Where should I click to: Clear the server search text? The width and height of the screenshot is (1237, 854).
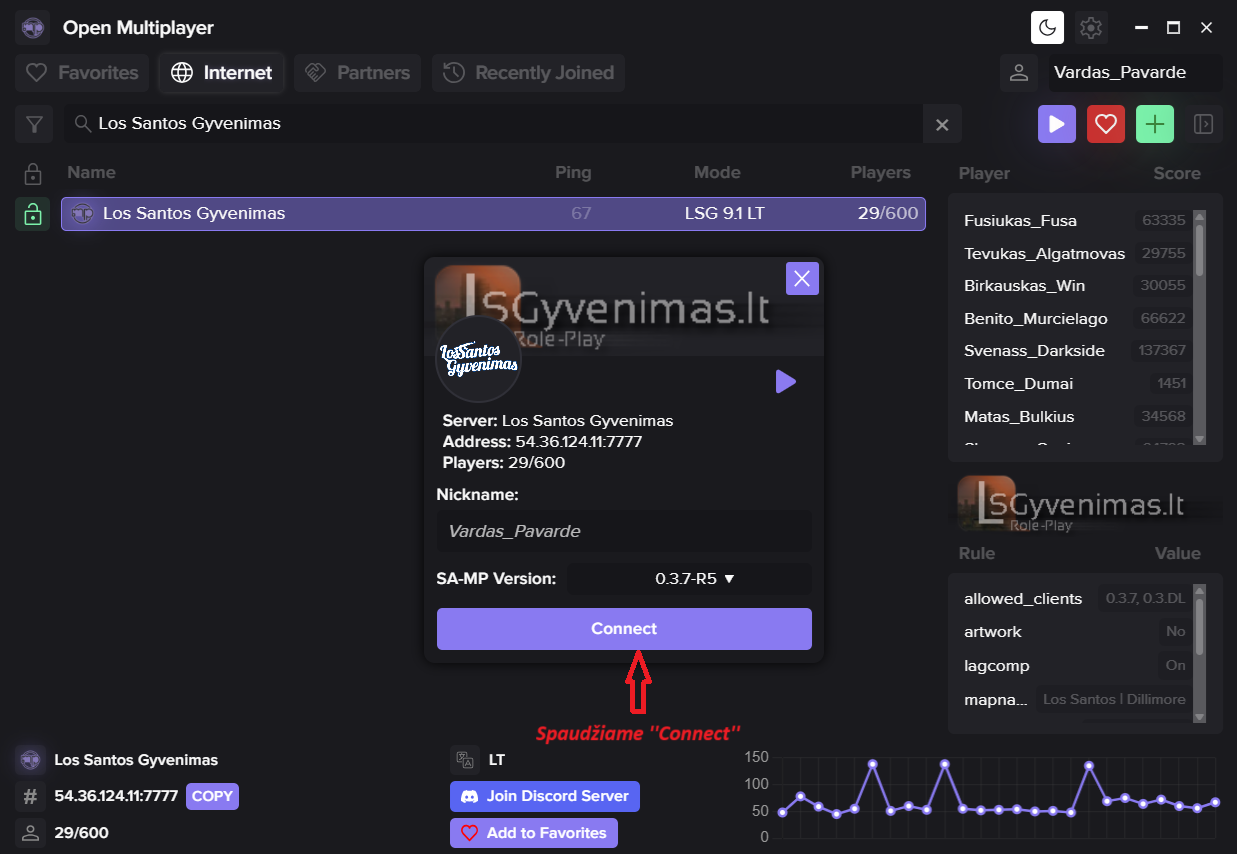pos(941,124)
